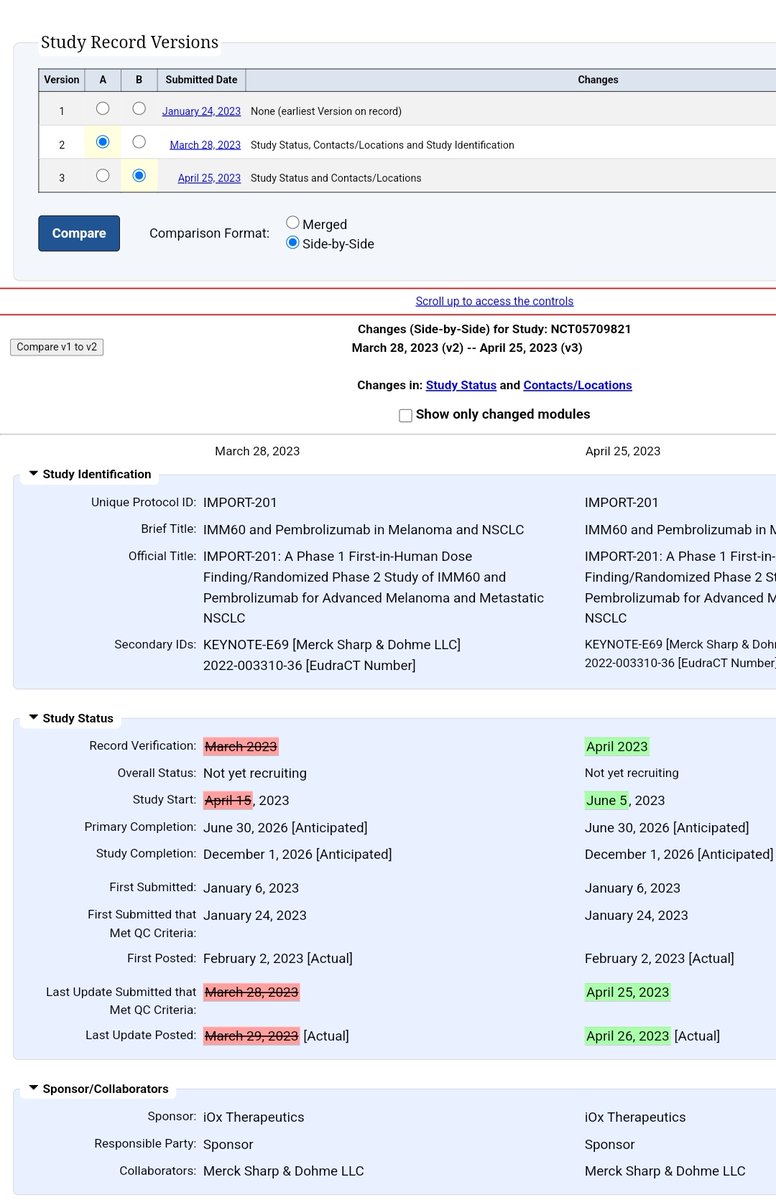Click struck-through April 15 study start

click(x=228, y=800)
